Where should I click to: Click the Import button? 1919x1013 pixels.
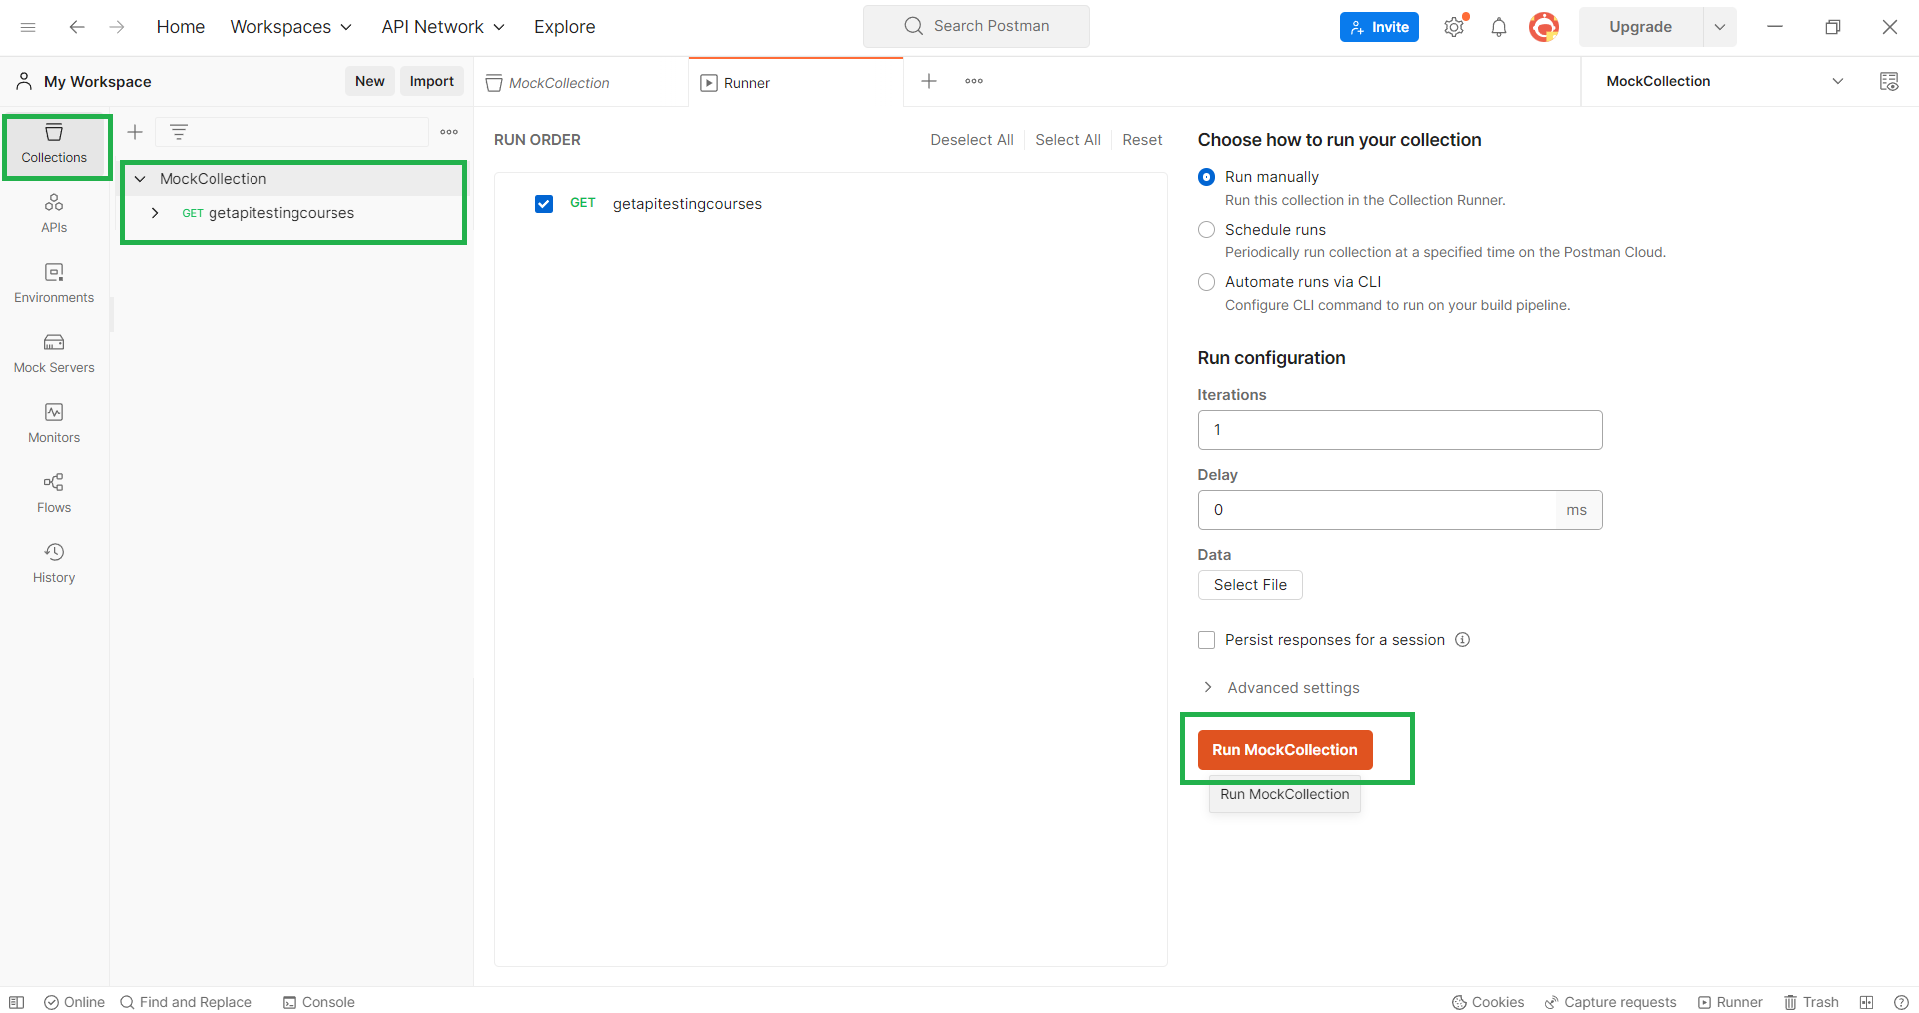pos(432,81)
